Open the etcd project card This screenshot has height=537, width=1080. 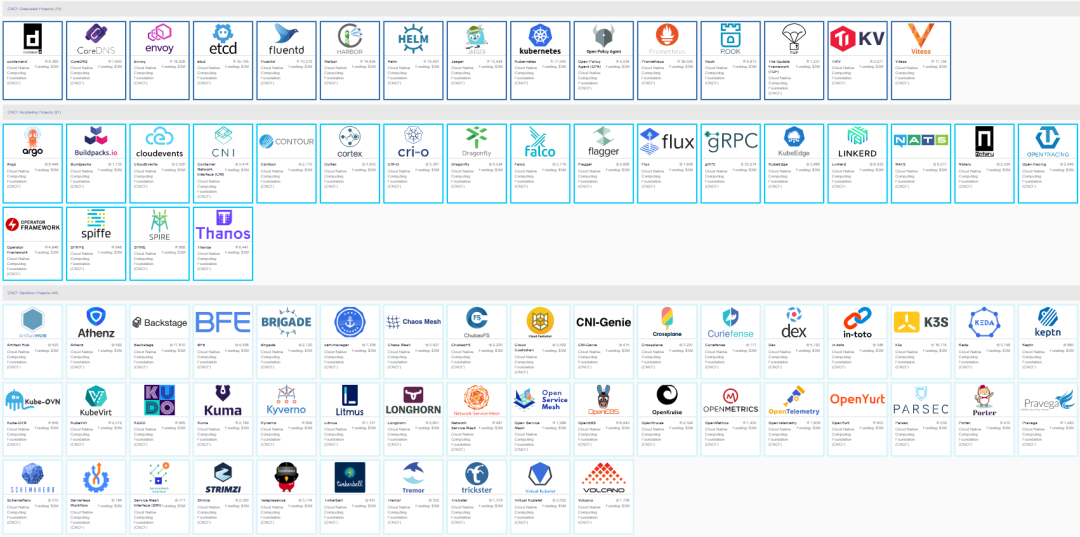pyautogui.click(x=223, y=61)
